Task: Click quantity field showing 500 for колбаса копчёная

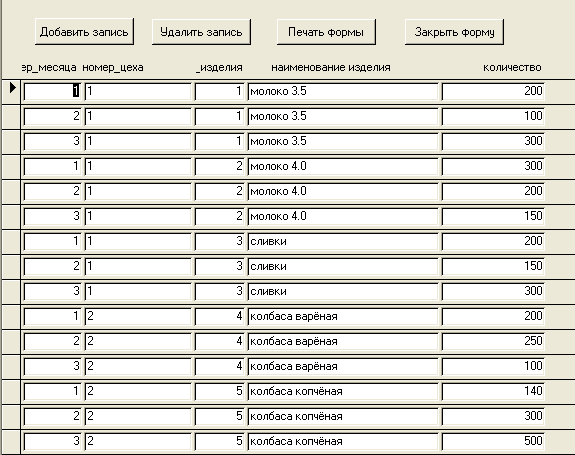Action: [493, 441]
